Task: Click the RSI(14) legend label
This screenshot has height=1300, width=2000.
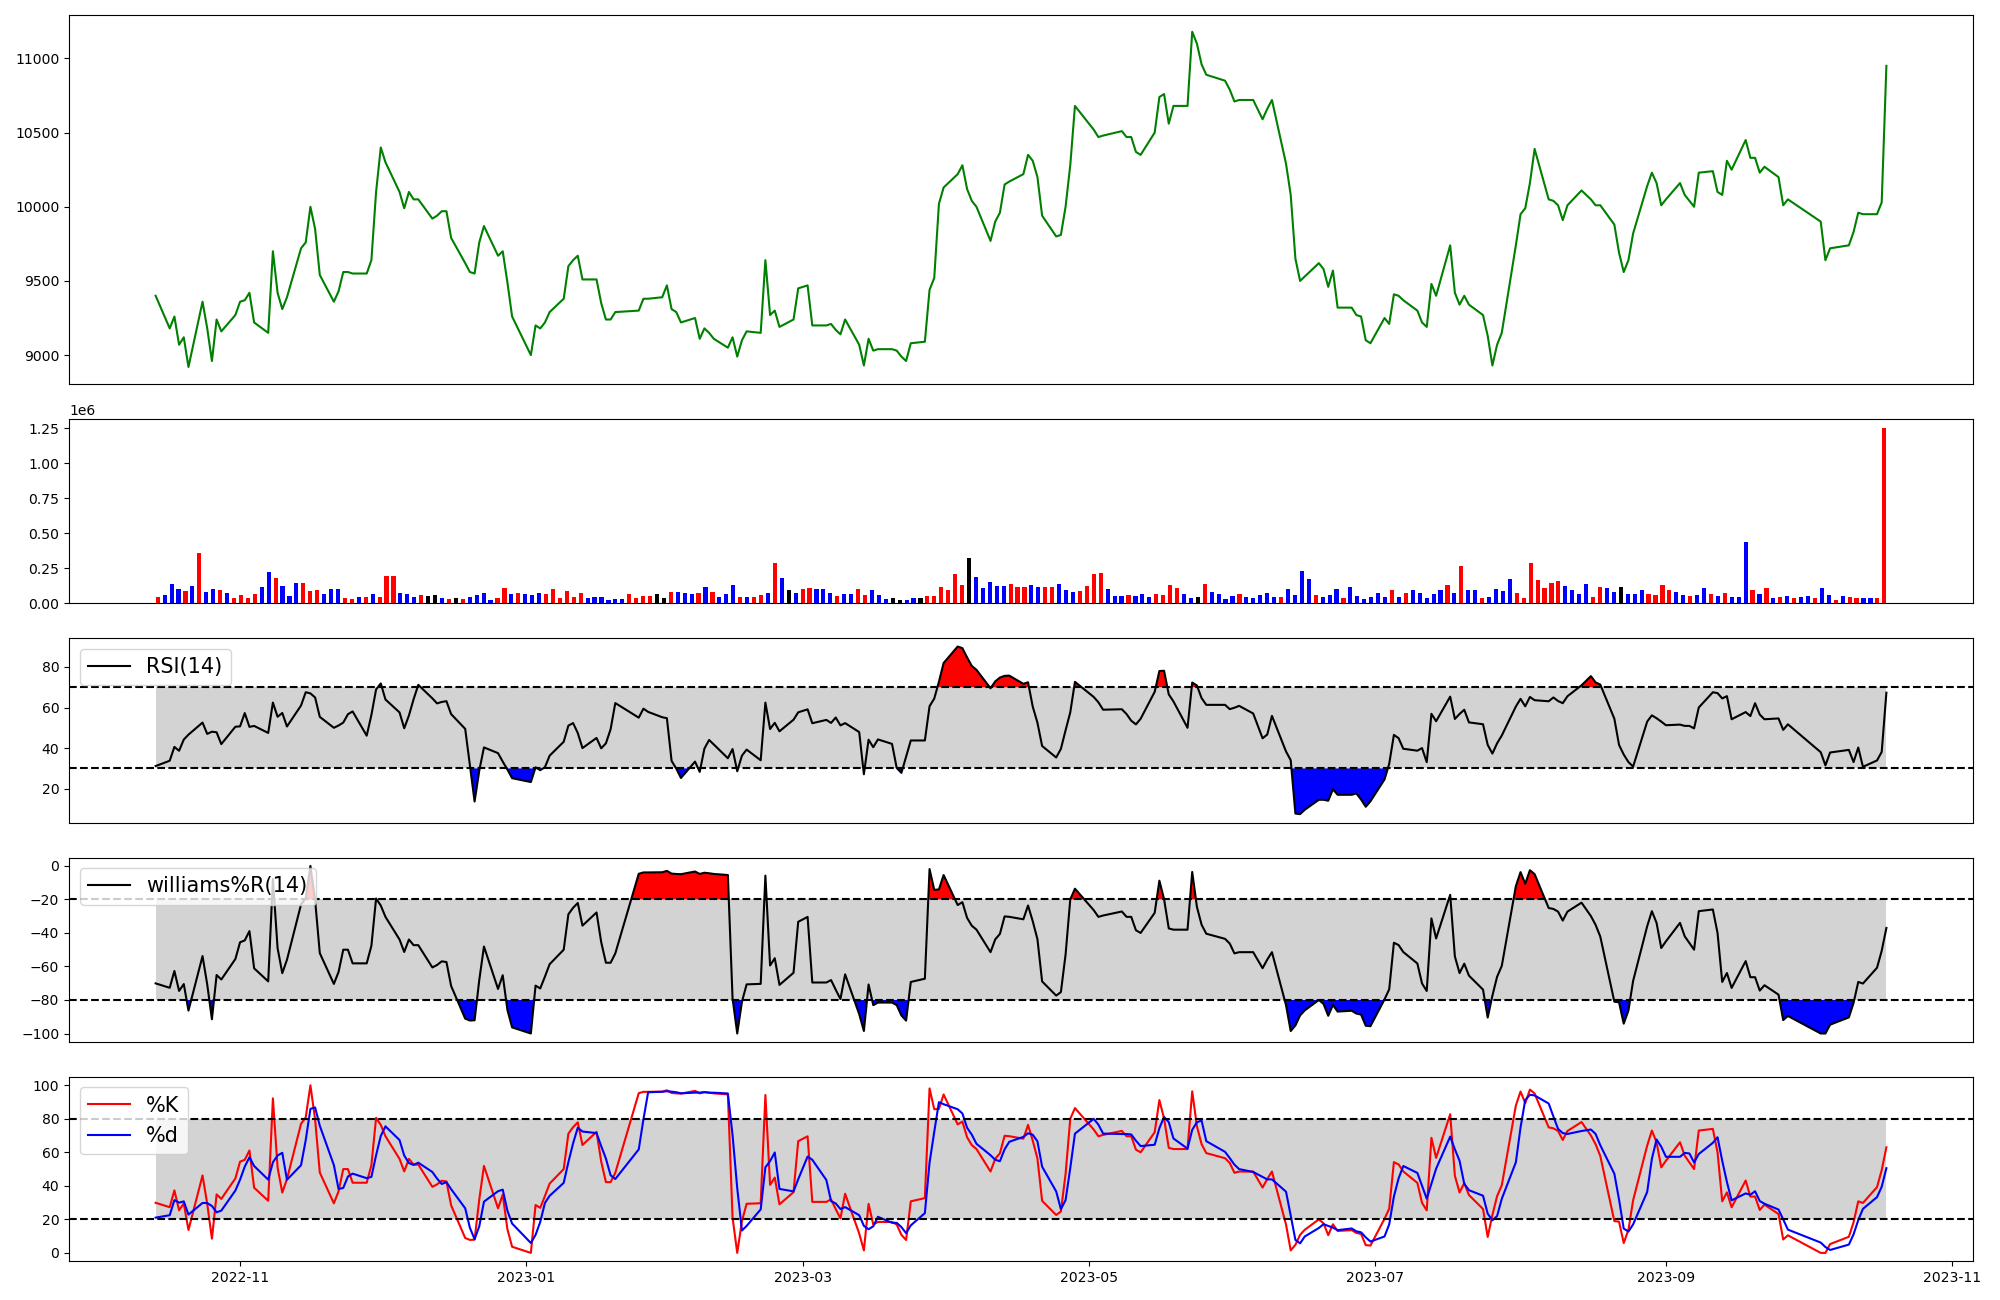Action: pos(184,666)
